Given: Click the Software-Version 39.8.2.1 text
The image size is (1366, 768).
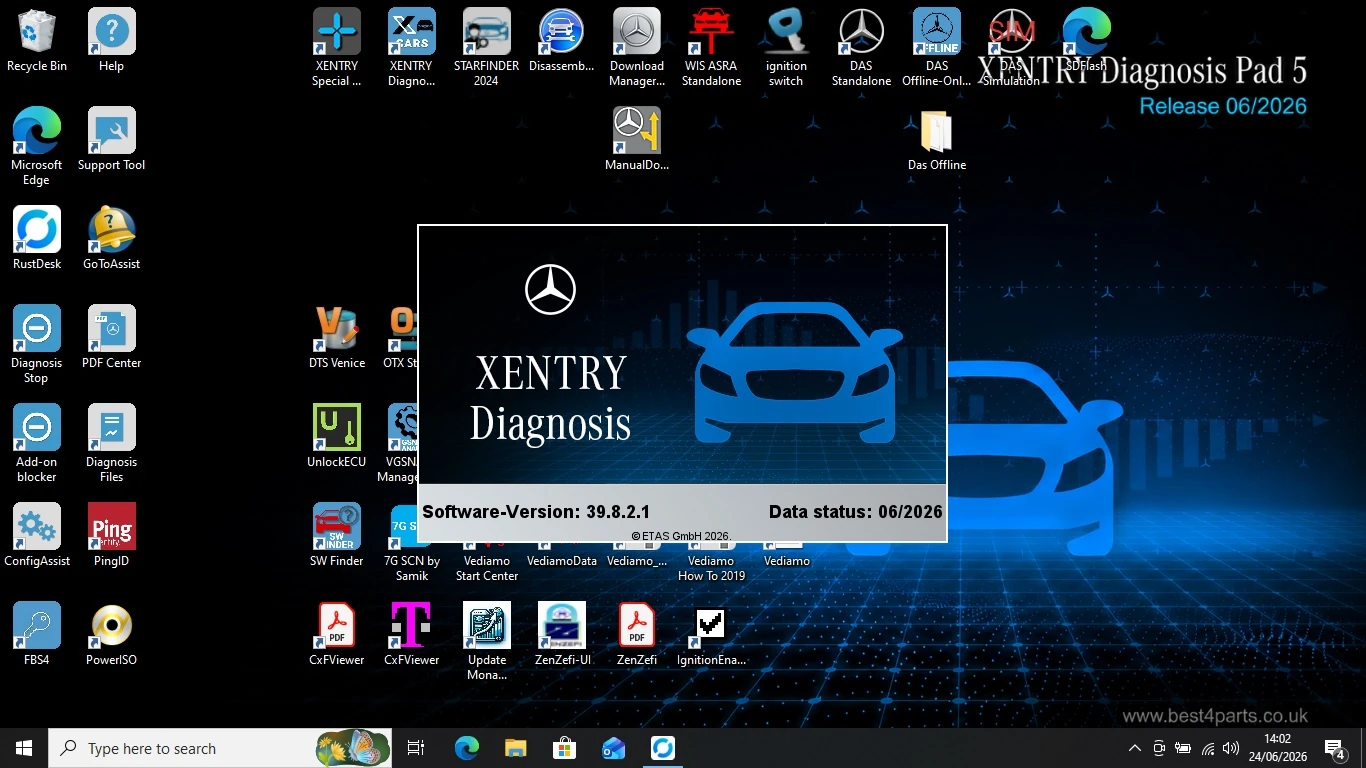Looking at the screenshot, I should pos(536,511).
